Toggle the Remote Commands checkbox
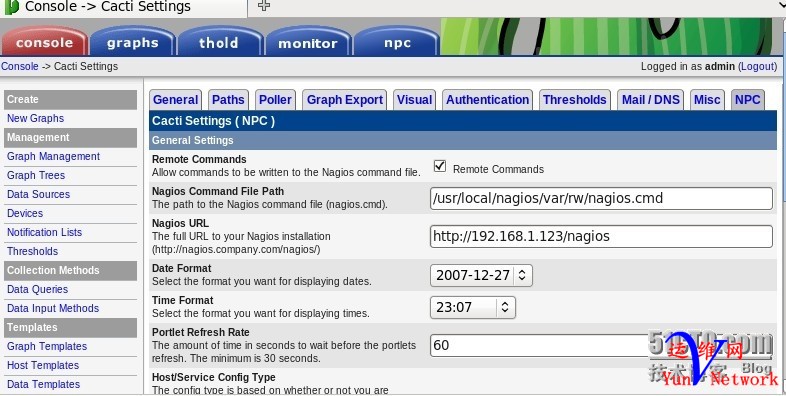 (x=440, y=166)
